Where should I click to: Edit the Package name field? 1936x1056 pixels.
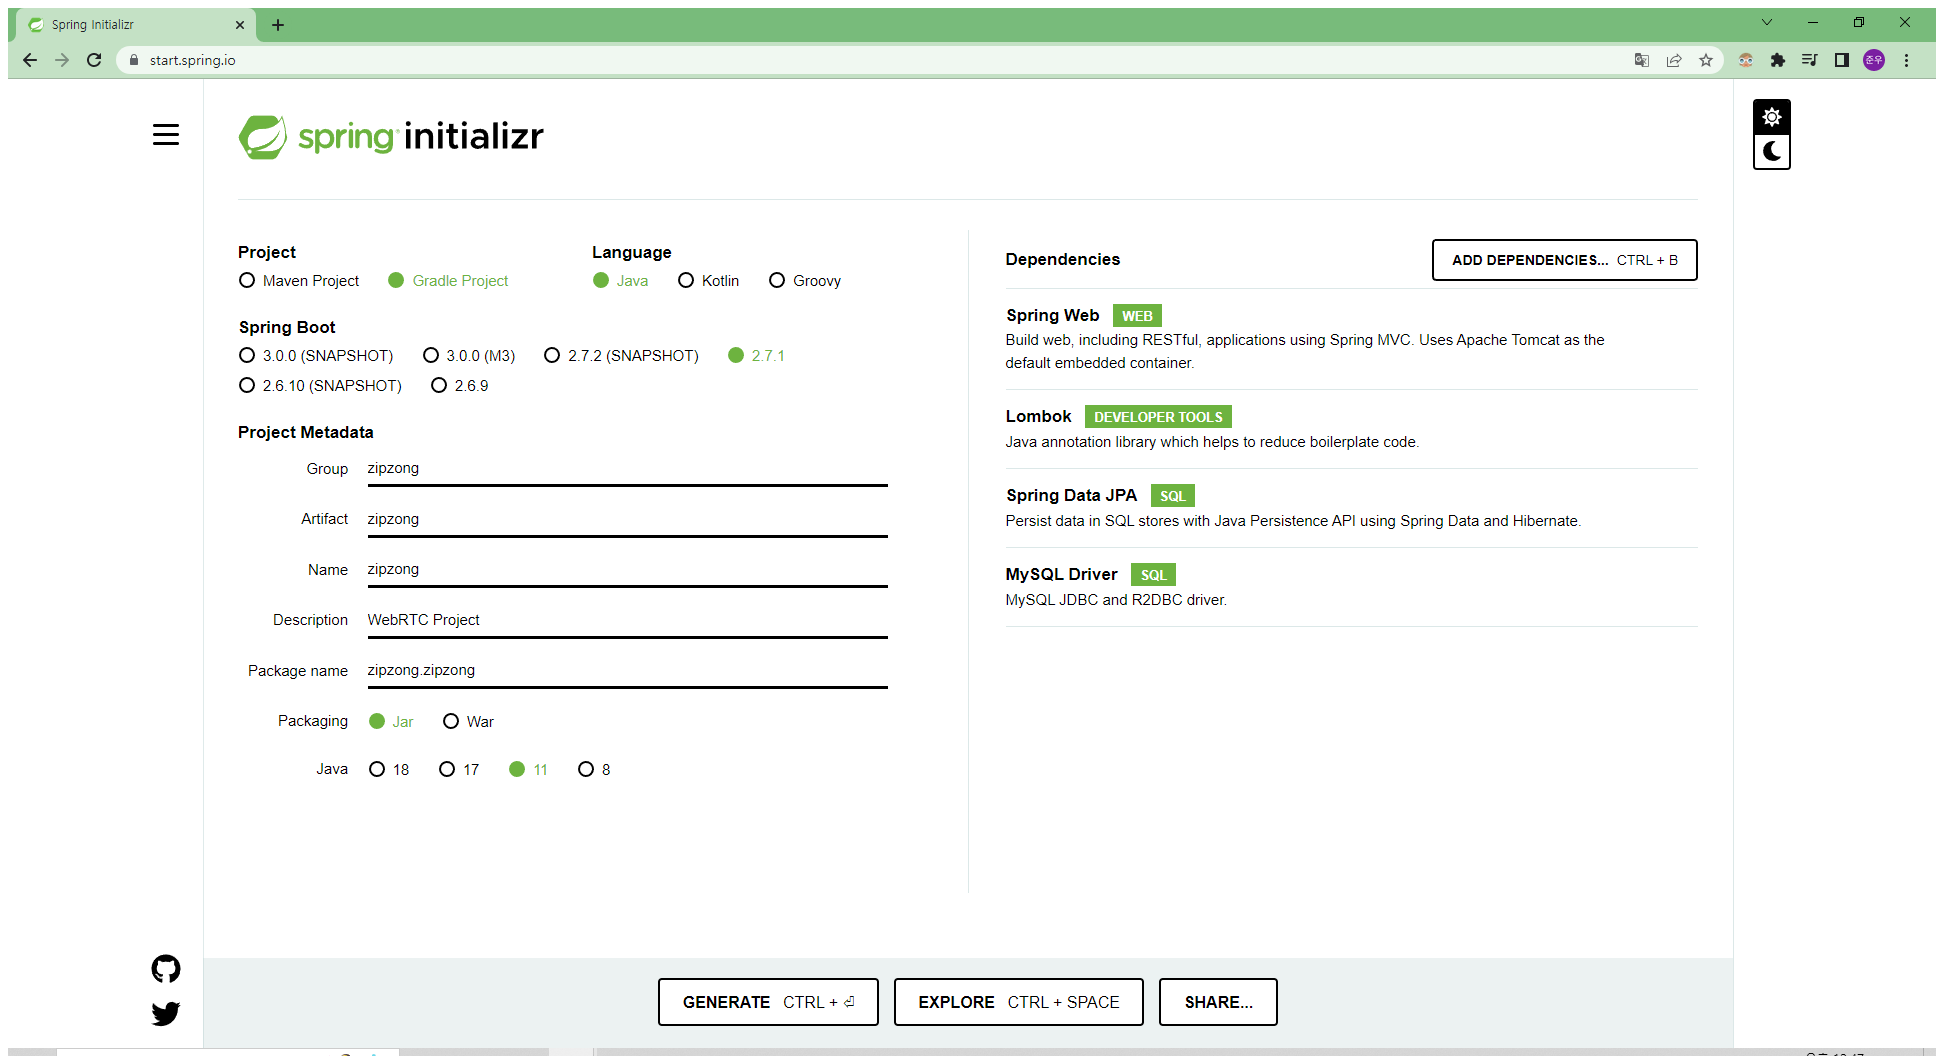click(627, 671)
